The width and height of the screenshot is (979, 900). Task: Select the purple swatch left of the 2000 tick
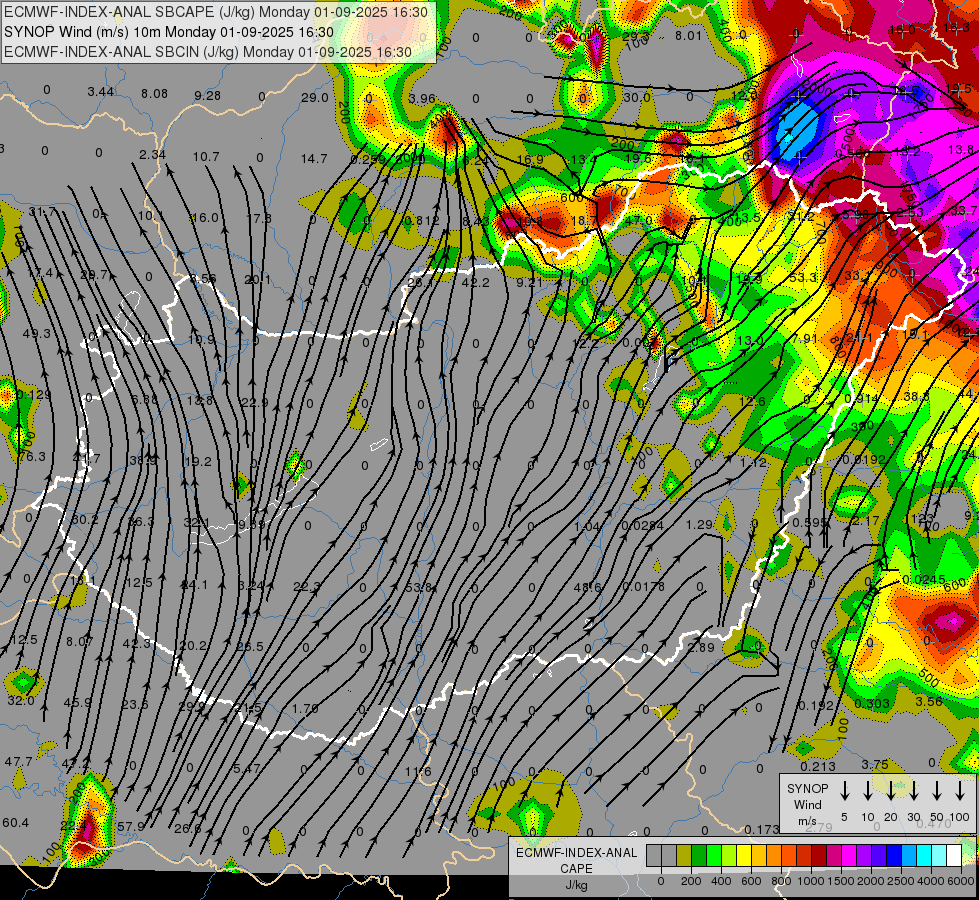coord(863,855)
